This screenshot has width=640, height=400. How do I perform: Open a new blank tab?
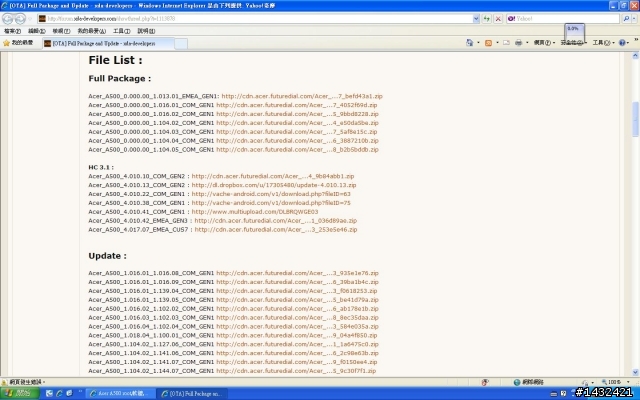pos(181,44)
